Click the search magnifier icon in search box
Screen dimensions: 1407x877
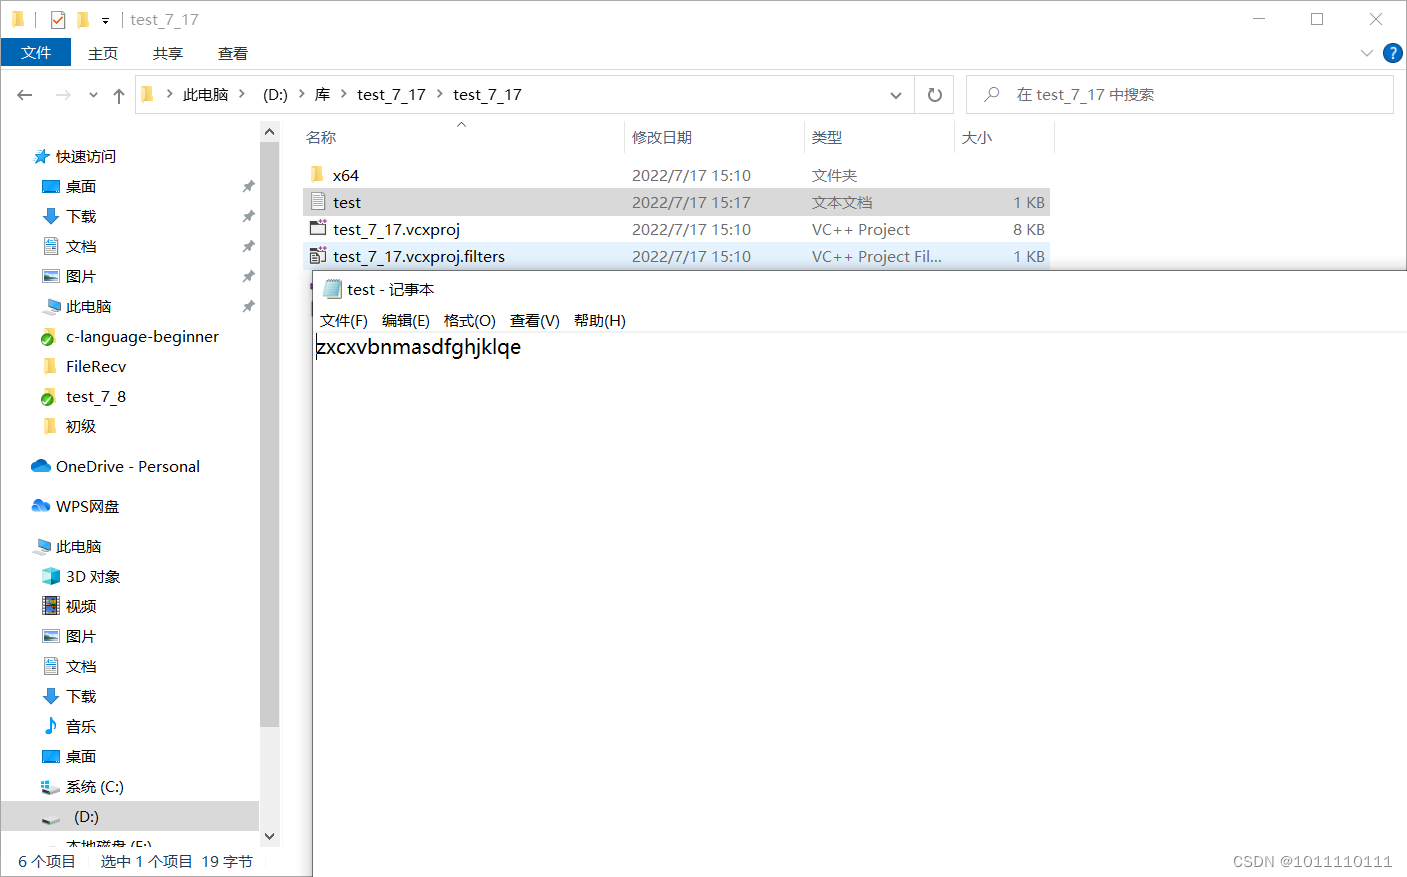(989, 94)
